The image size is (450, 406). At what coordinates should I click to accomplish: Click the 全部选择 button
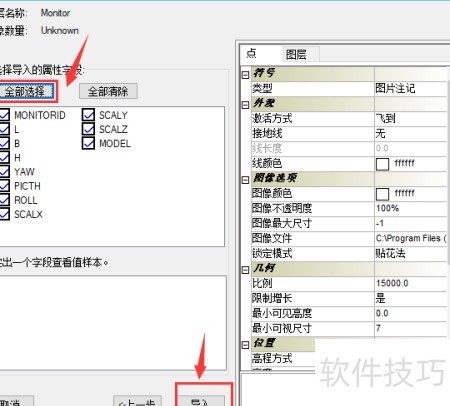(27, 91)
